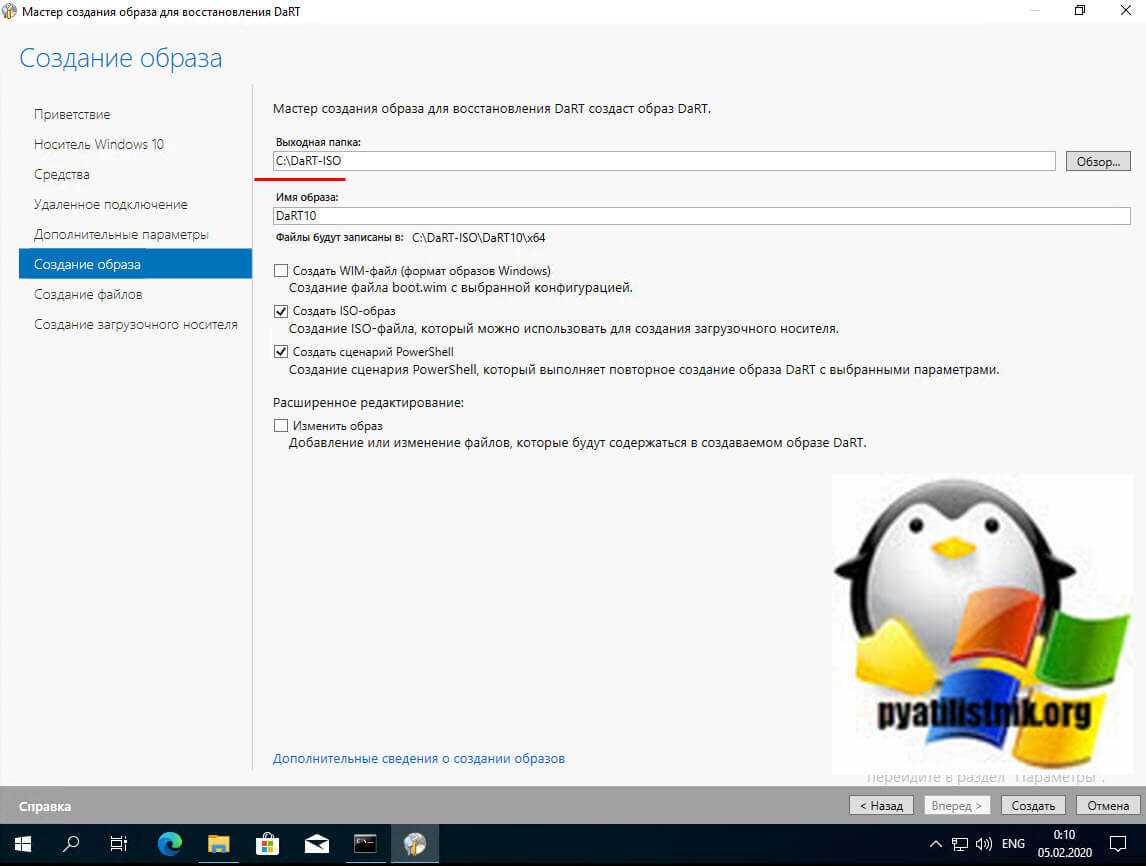Viewport: 1146px width, 866px height.
Task: Open File Explorer from the taskbar
Action: [219, 843]
